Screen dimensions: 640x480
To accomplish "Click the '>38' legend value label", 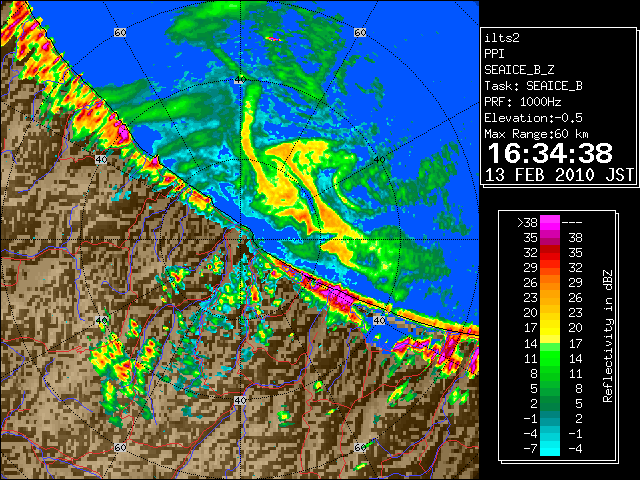I will pos(527,223).
